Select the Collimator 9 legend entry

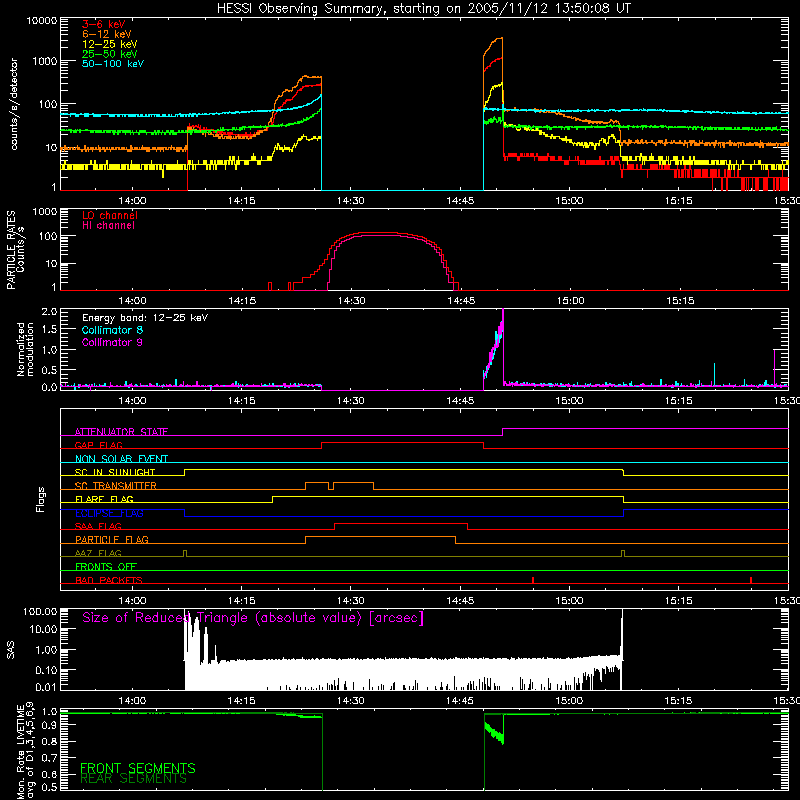point(112,342)
